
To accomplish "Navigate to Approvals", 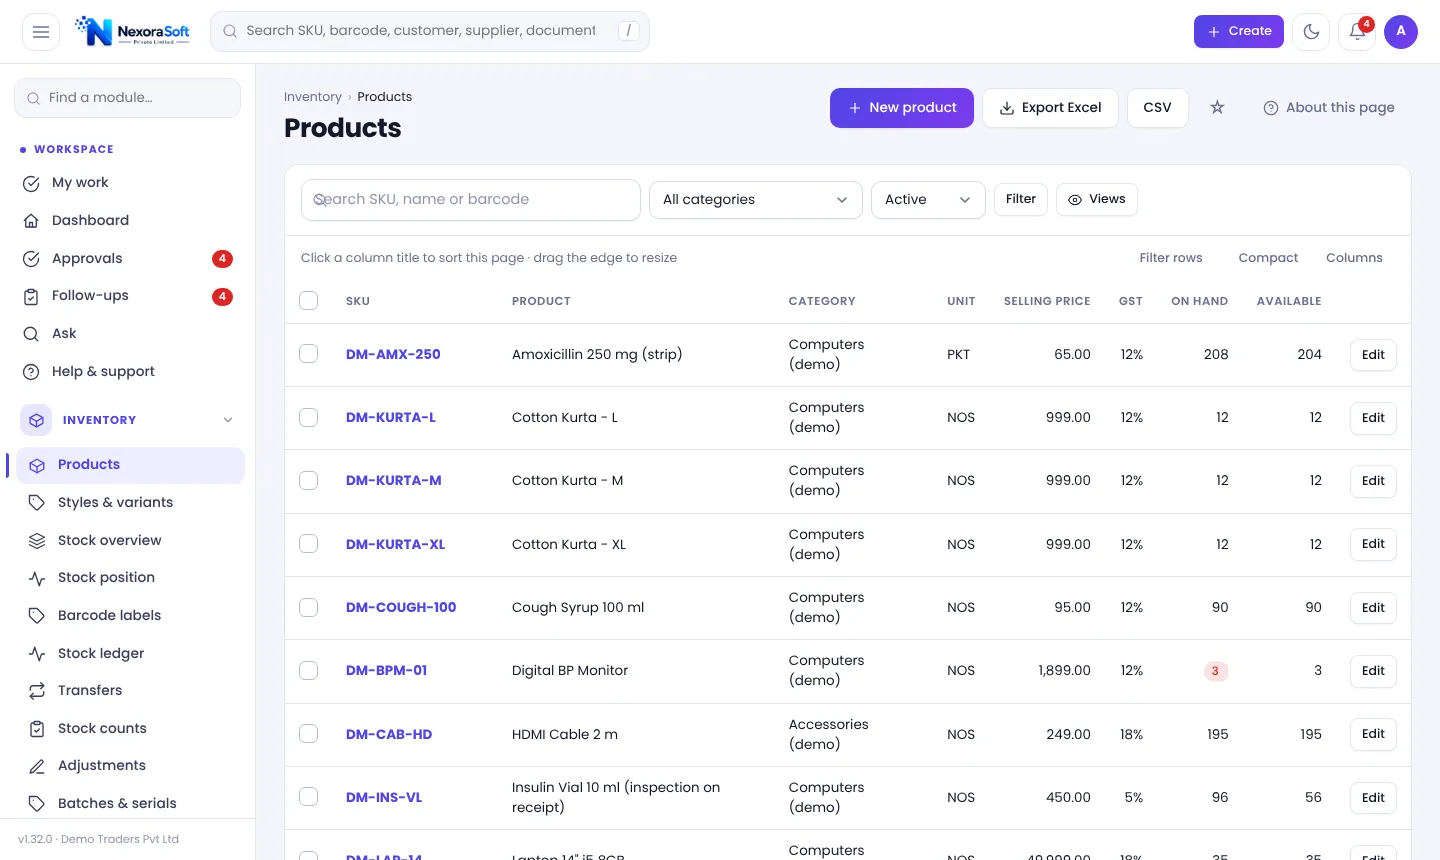I will 127,259.
